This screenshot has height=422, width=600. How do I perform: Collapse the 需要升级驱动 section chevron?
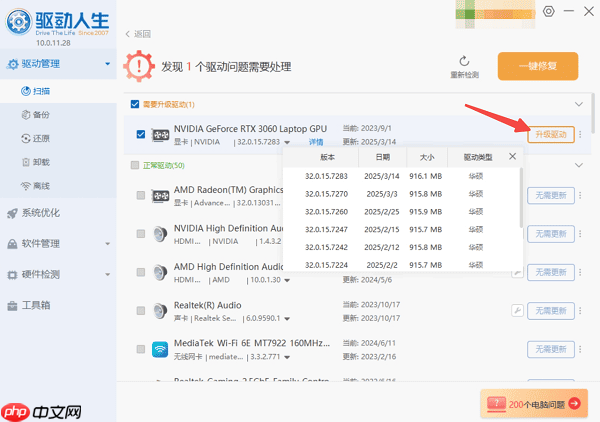(x=579, y=104)
